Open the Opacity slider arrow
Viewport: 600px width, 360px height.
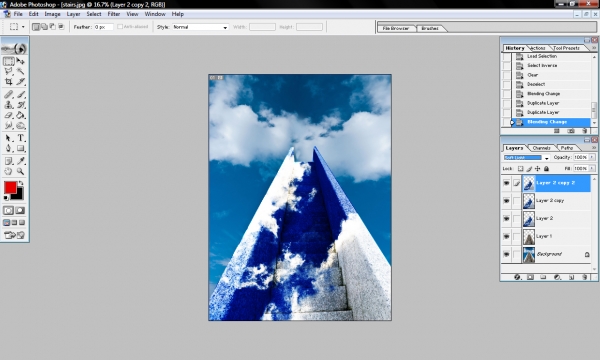coord(592,157)
